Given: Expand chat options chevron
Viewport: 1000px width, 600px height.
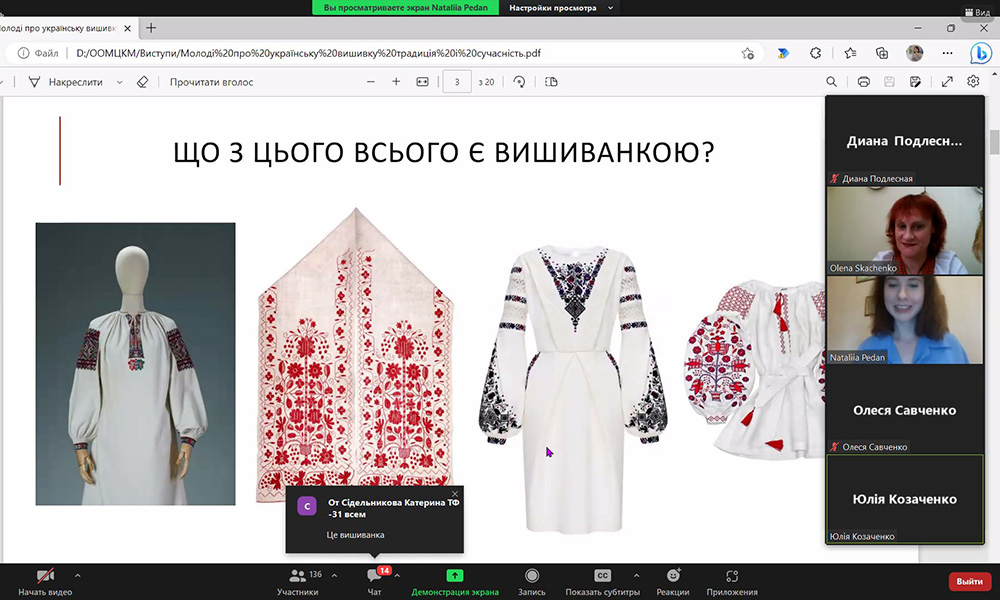Looking at the screenshot, I should 397,575.
